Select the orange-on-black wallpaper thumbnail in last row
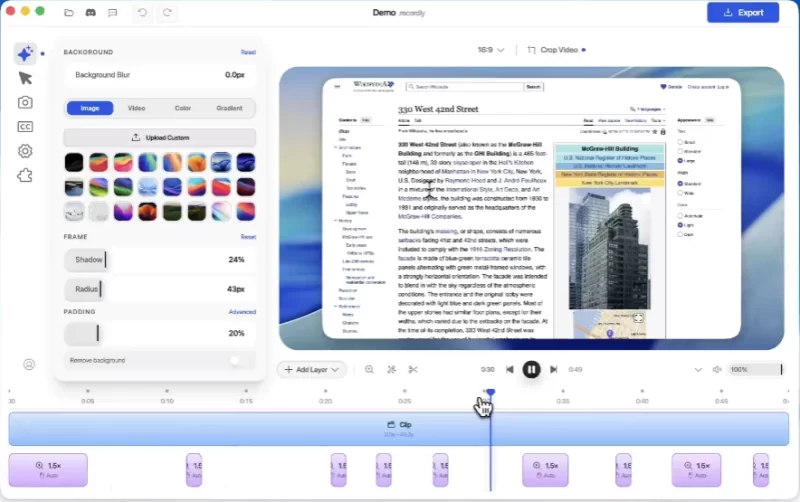This screenshot has width=800, height=502. pos(147,212)
